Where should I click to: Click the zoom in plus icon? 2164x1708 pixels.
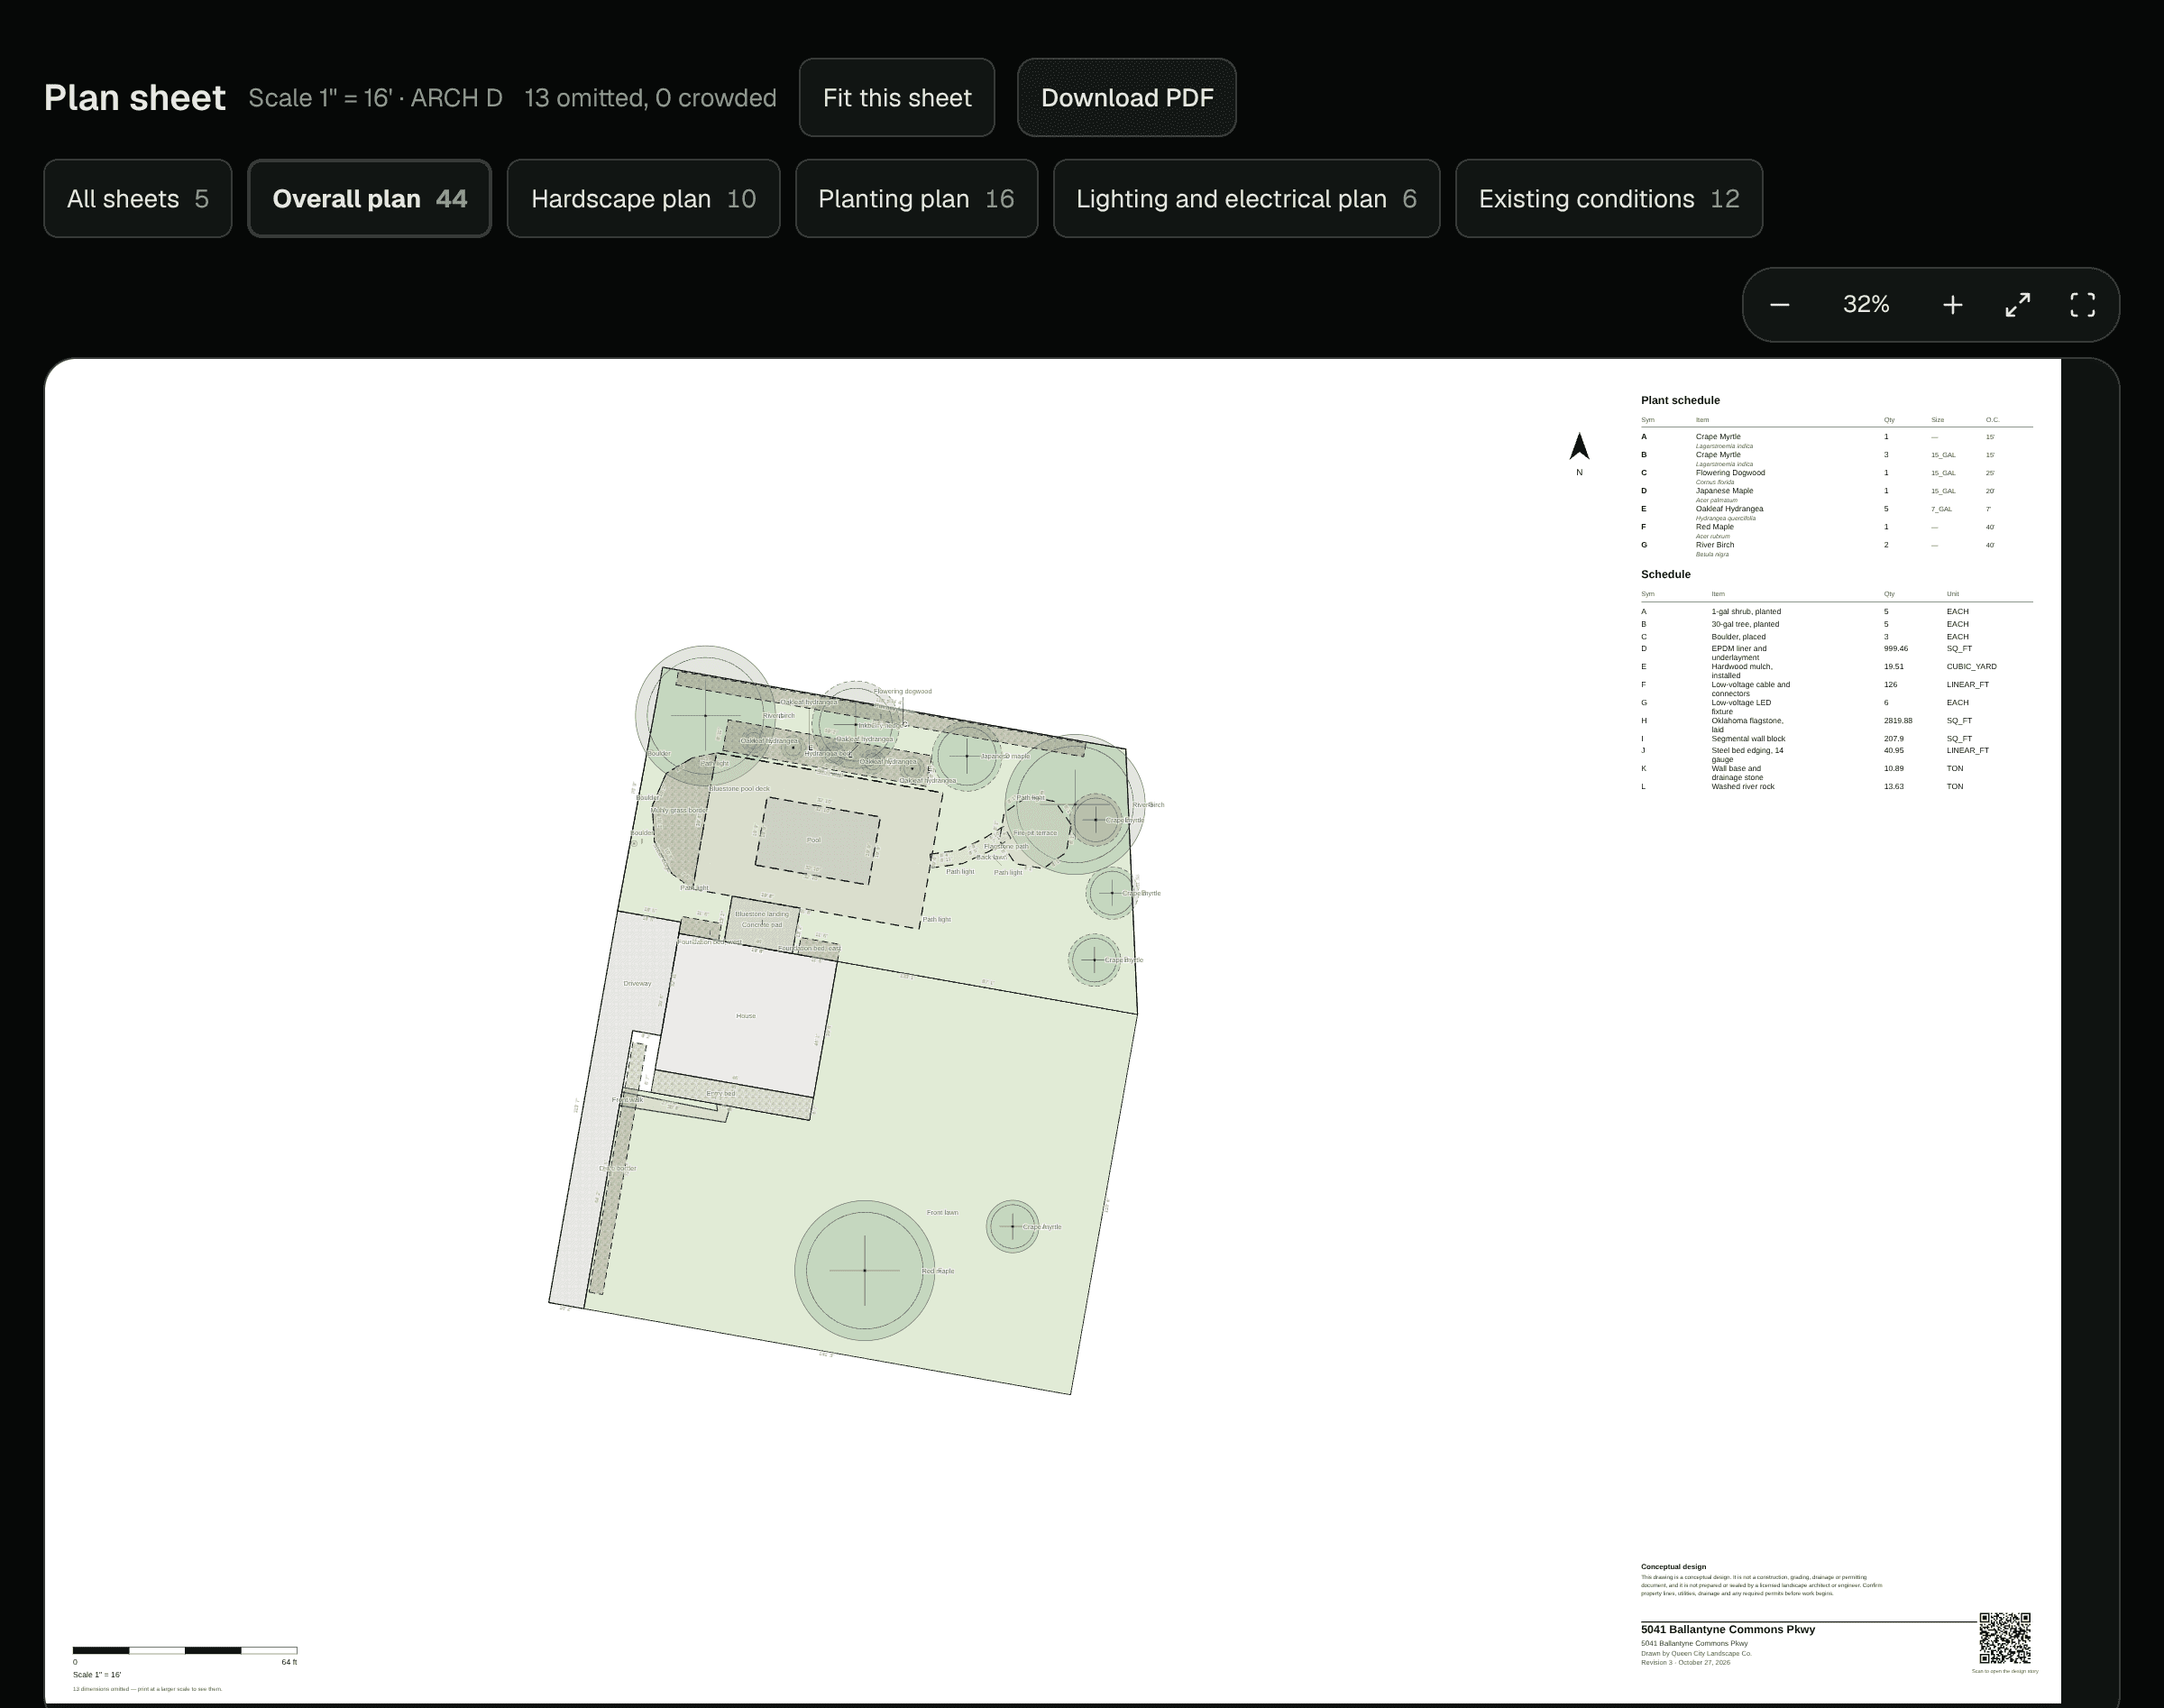[x=1952, y=305]
